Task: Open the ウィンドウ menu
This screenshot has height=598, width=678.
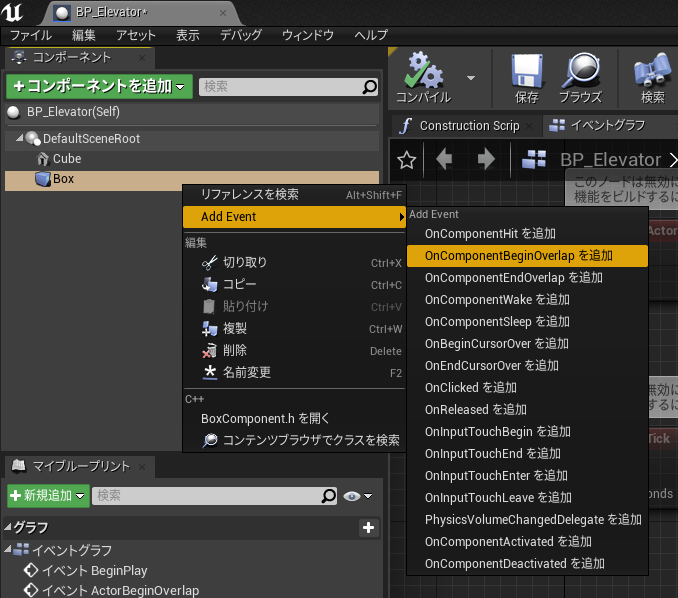Action: (x=308, y=35)
